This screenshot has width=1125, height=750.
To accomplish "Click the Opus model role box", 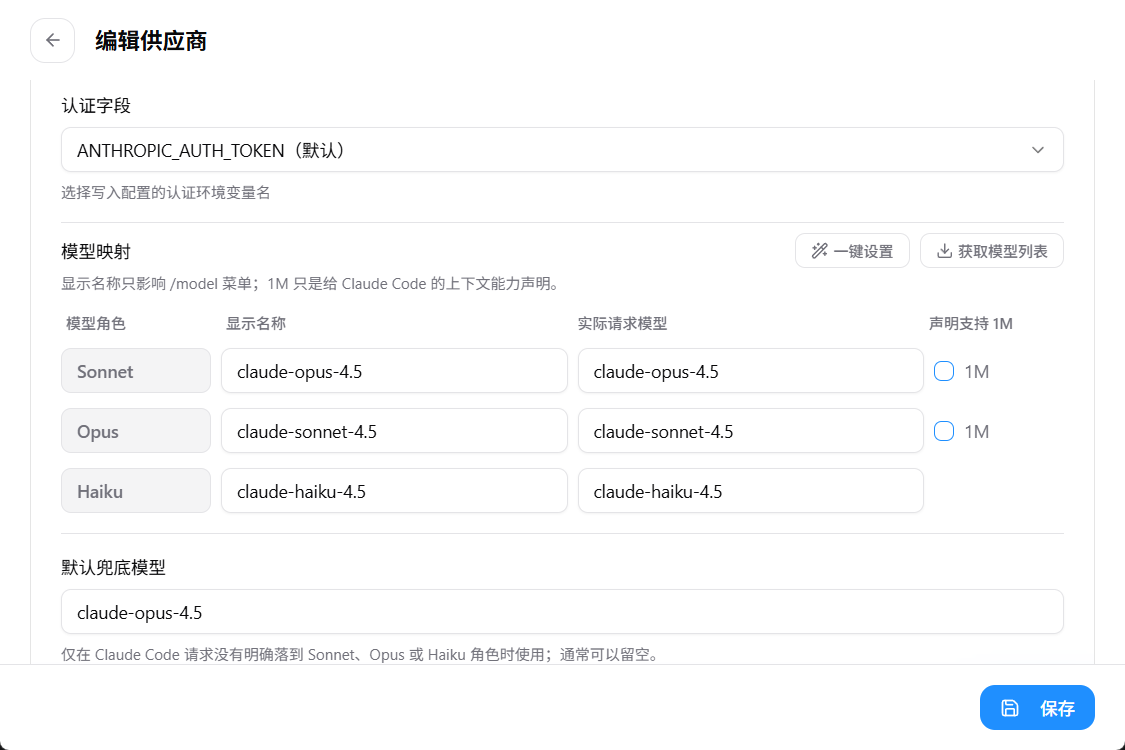I will (x=136, y=431).
